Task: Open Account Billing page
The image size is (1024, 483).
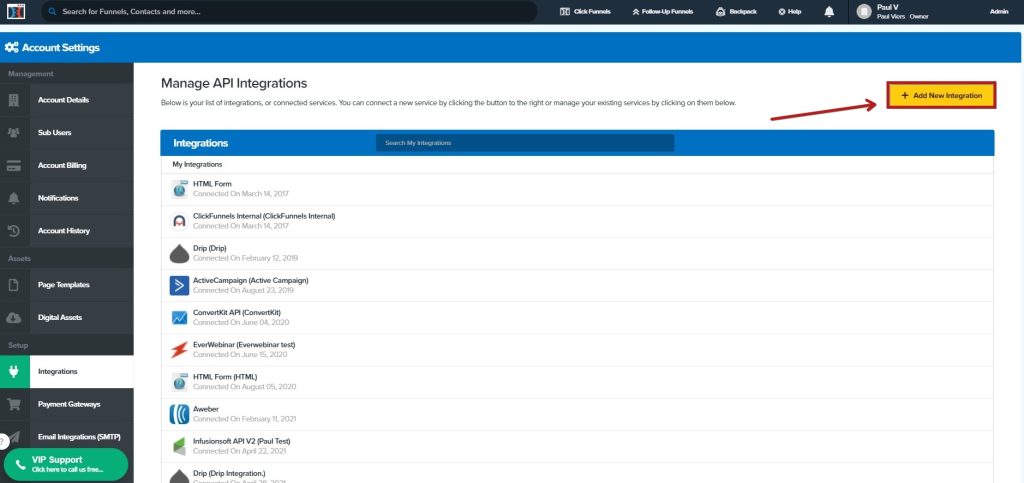Action: click(67, 165)
